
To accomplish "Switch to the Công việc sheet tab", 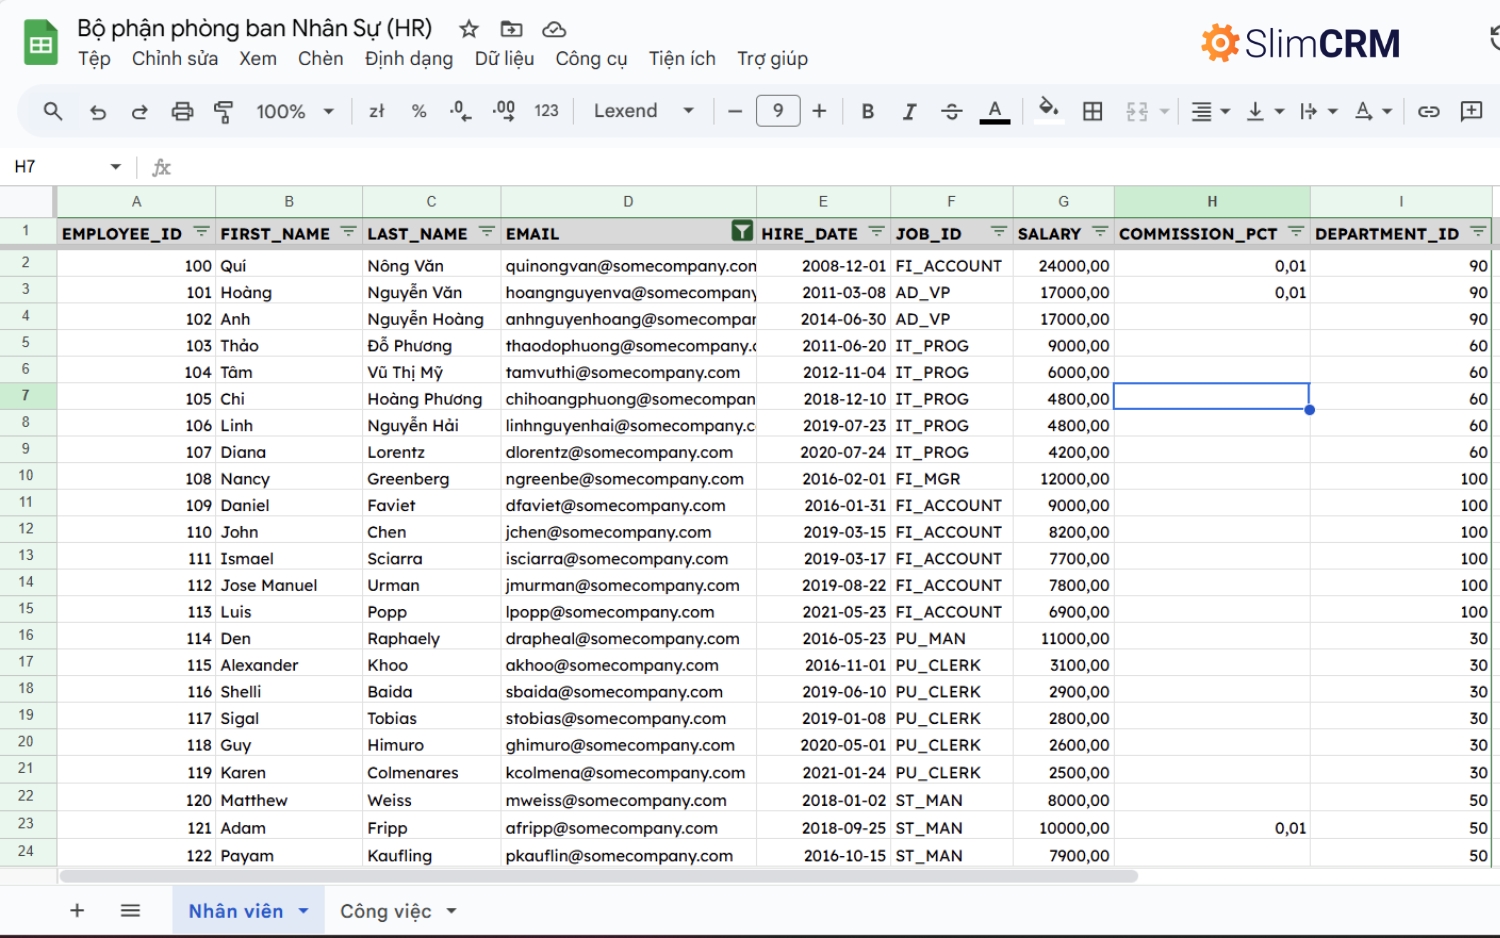I will pyautogui.click(x=386, y=911).
